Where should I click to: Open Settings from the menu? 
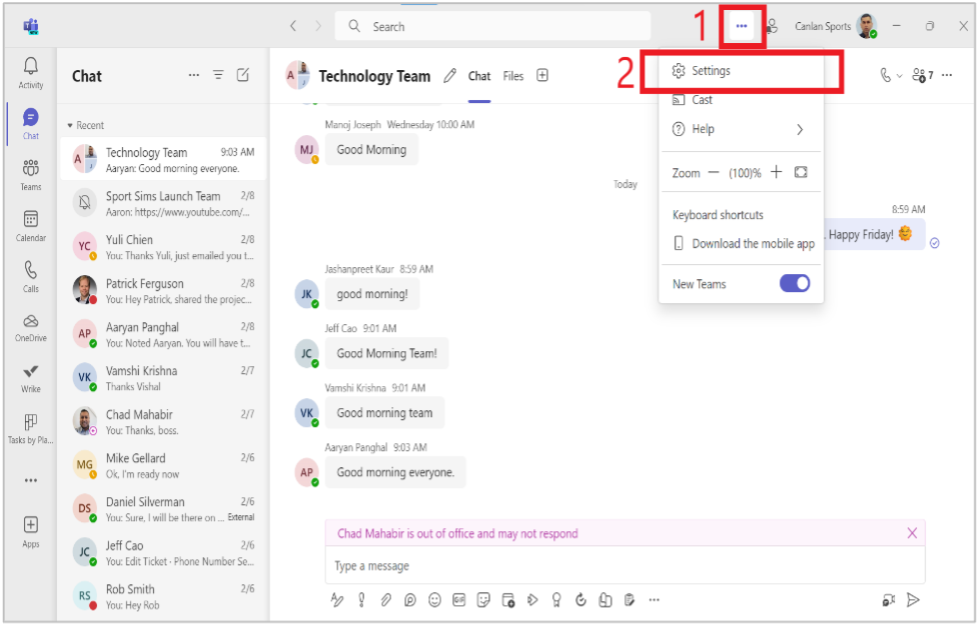tap(740, 71)
